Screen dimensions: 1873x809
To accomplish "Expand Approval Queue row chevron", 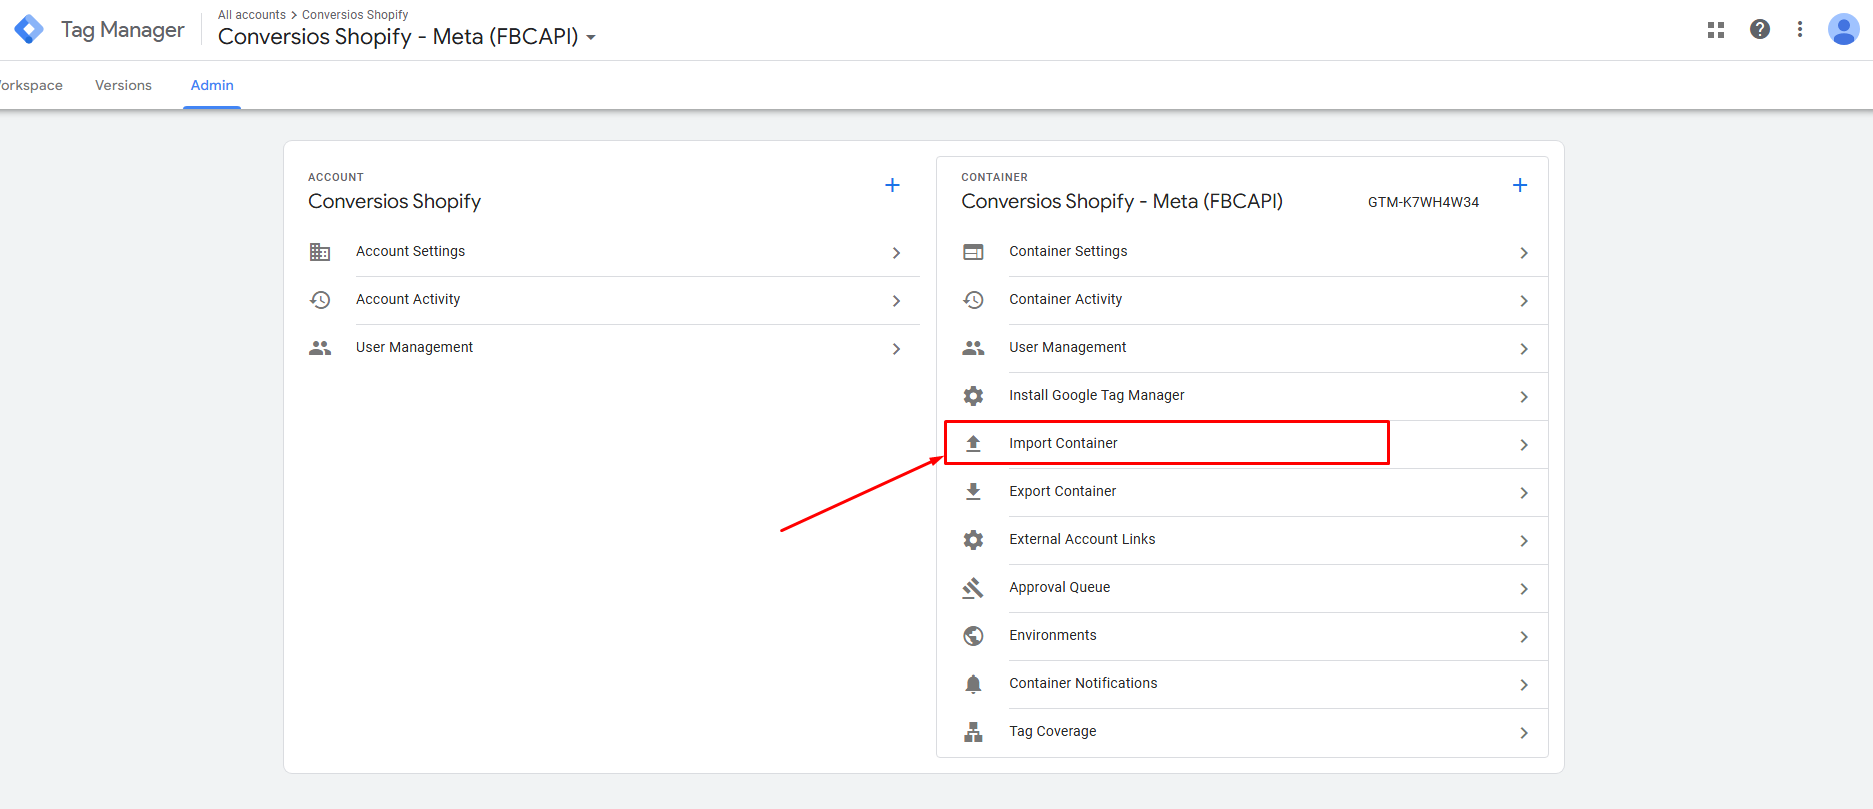I will tap(1524, 589).
